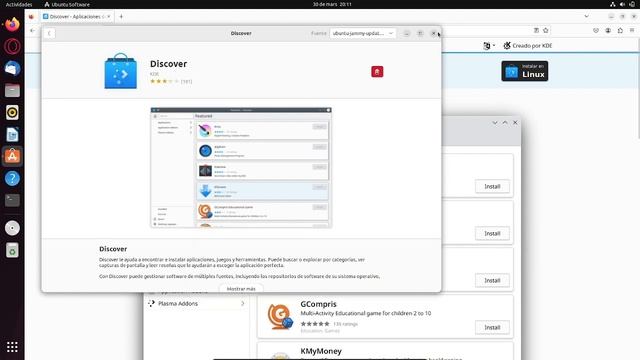
Task: Open a new tab in Firefox
Action: coord(121,17)
